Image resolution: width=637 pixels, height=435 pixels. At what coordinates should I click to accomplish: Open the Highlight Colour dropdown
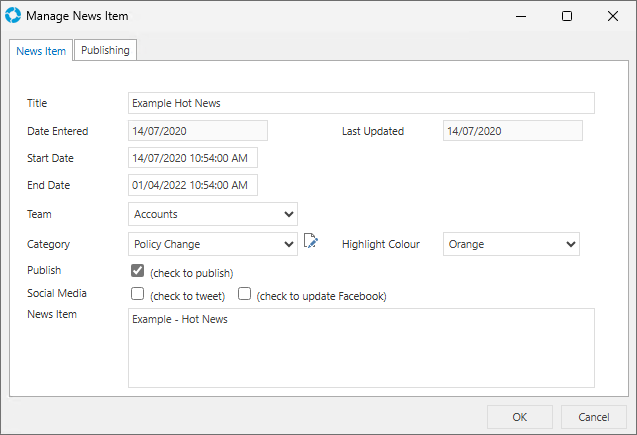511,244
